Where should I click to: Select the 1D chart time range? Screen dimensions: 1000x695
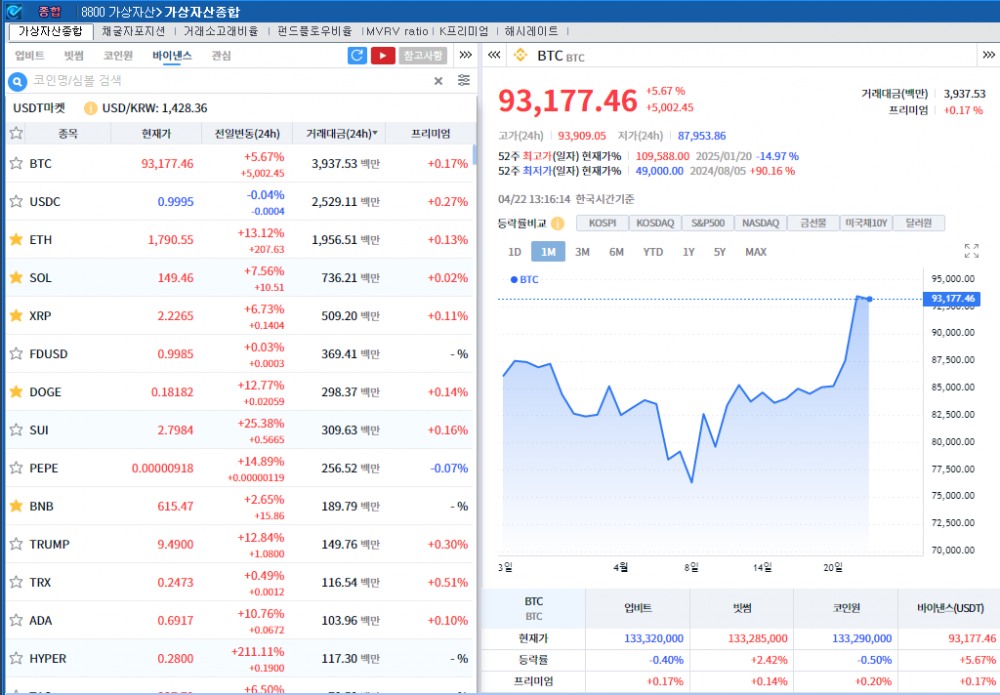tap(513, 252)
